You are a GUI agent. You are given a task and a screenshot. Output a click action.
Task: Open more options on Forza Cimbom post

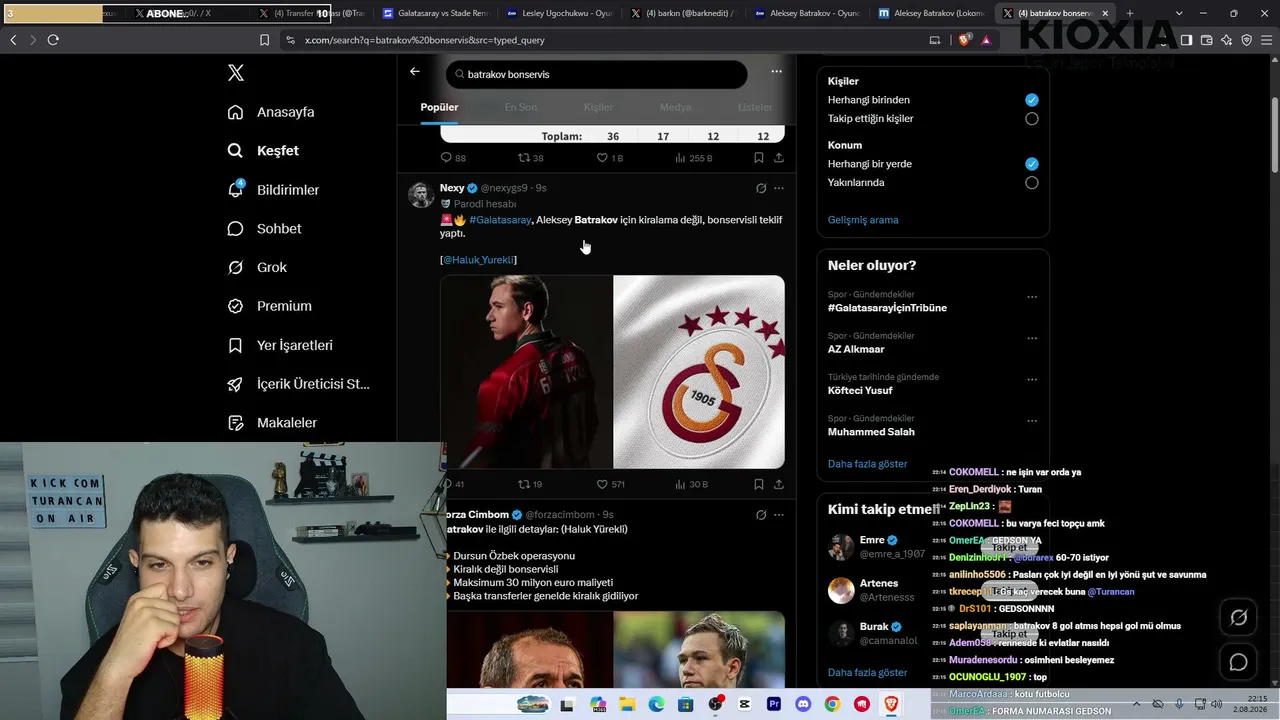coord(779,515)
